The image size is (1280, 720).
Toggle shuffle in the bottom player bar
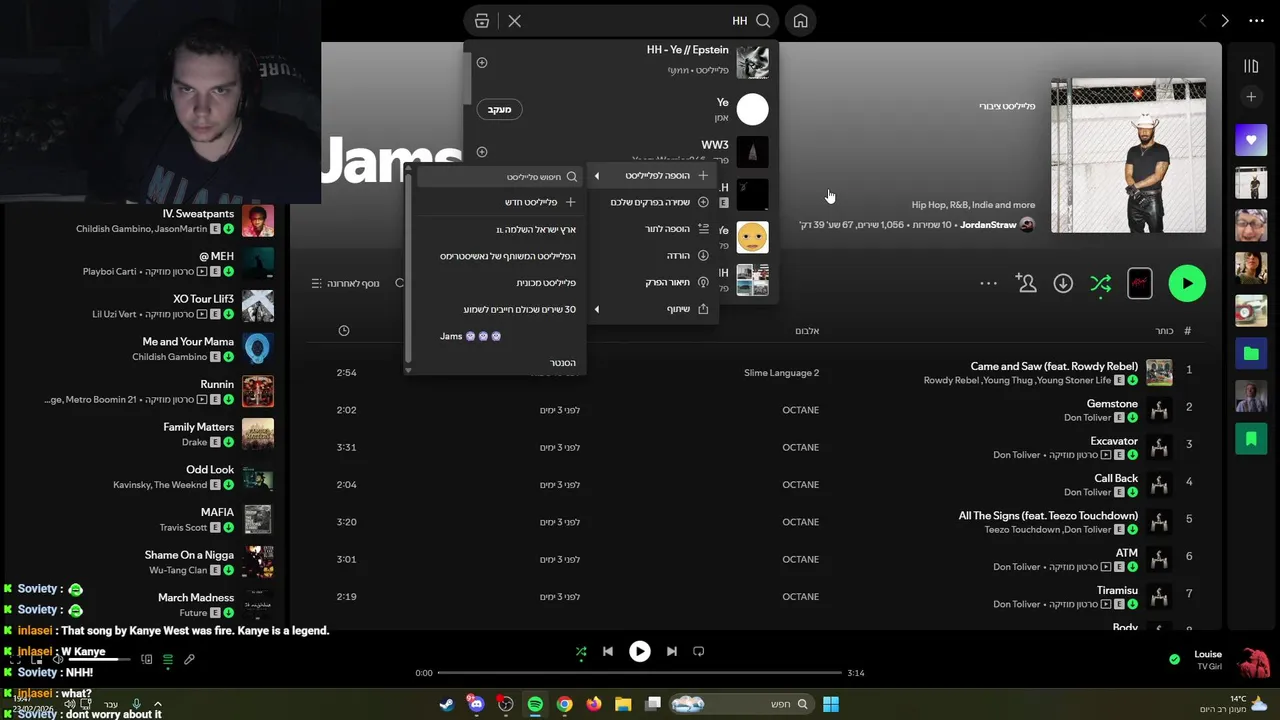(581, 652)
